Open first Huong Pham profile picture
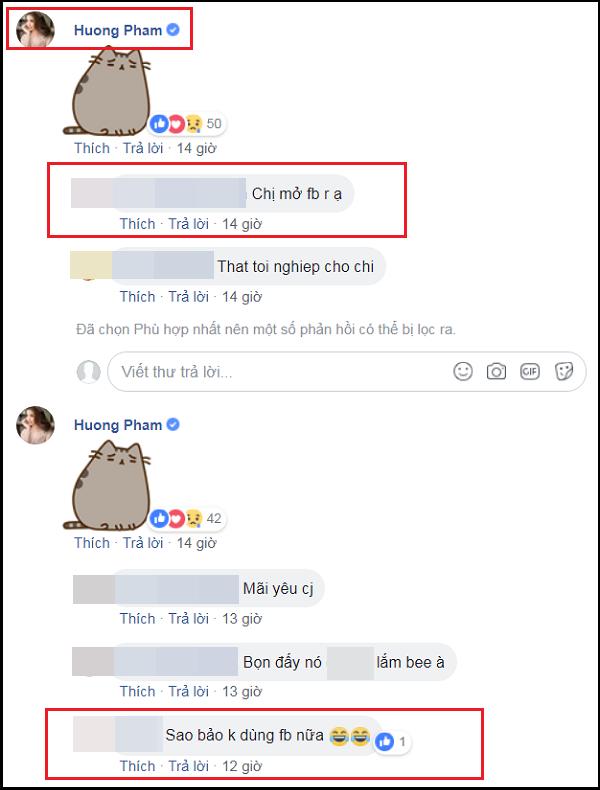The height and width of the screenshot is (790, 600). [x=35, y=30]
